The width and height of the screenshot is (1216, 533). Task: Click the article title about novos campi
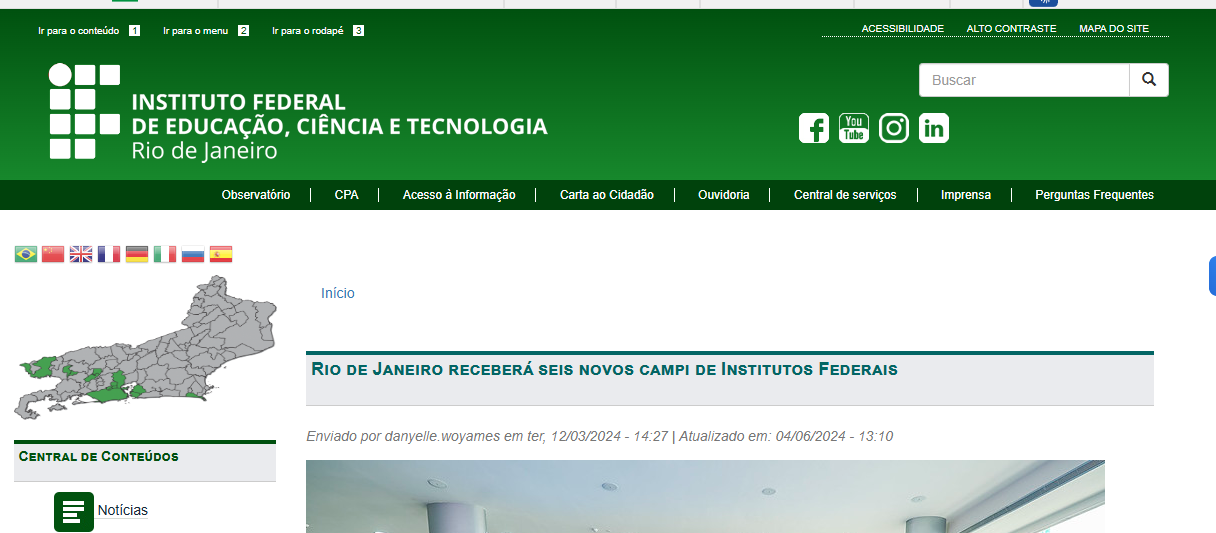605,369
